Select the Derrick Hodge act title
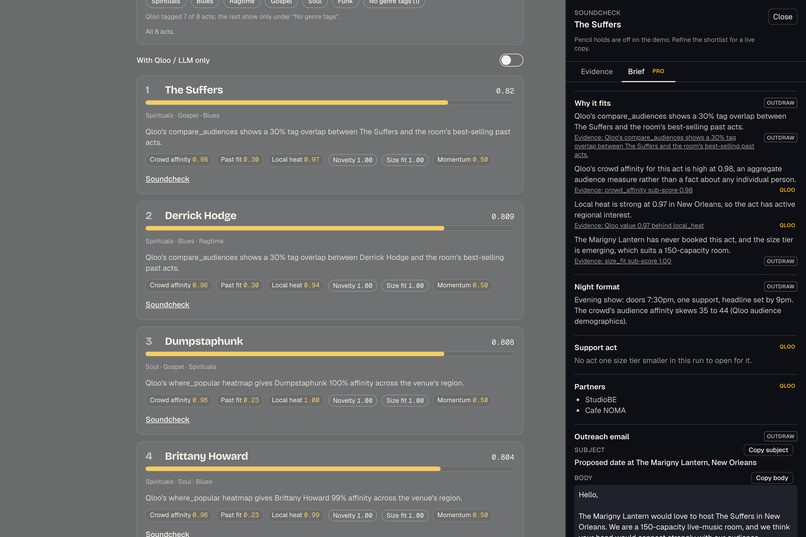 pyautogui.click(x=200, y=216)
